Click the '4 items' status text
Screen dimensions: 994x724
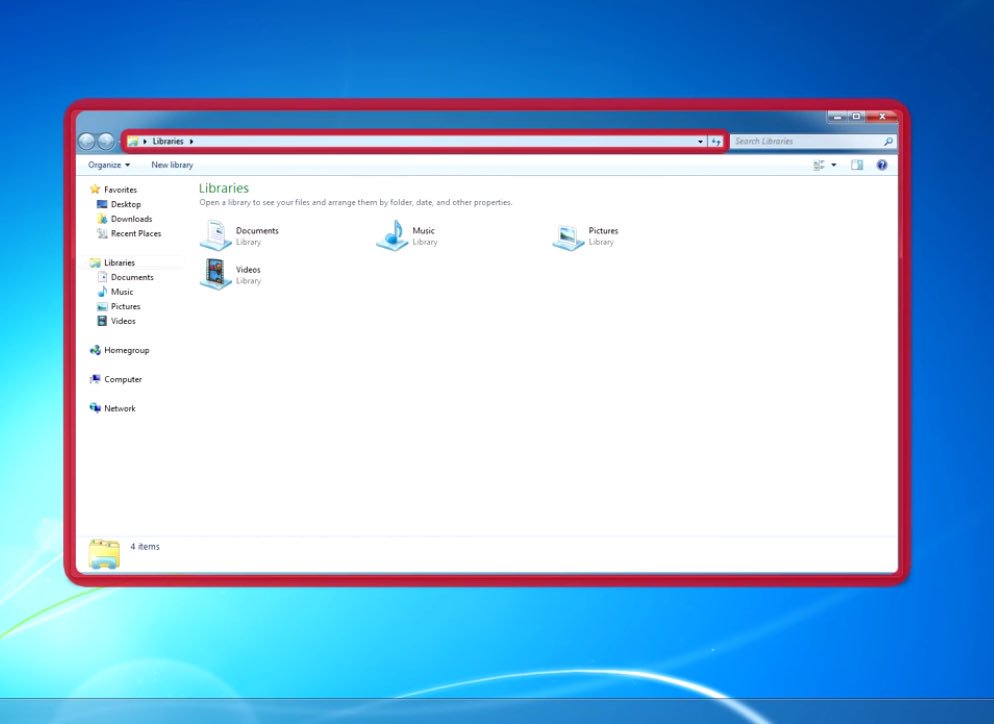click(x=145, y=546)
